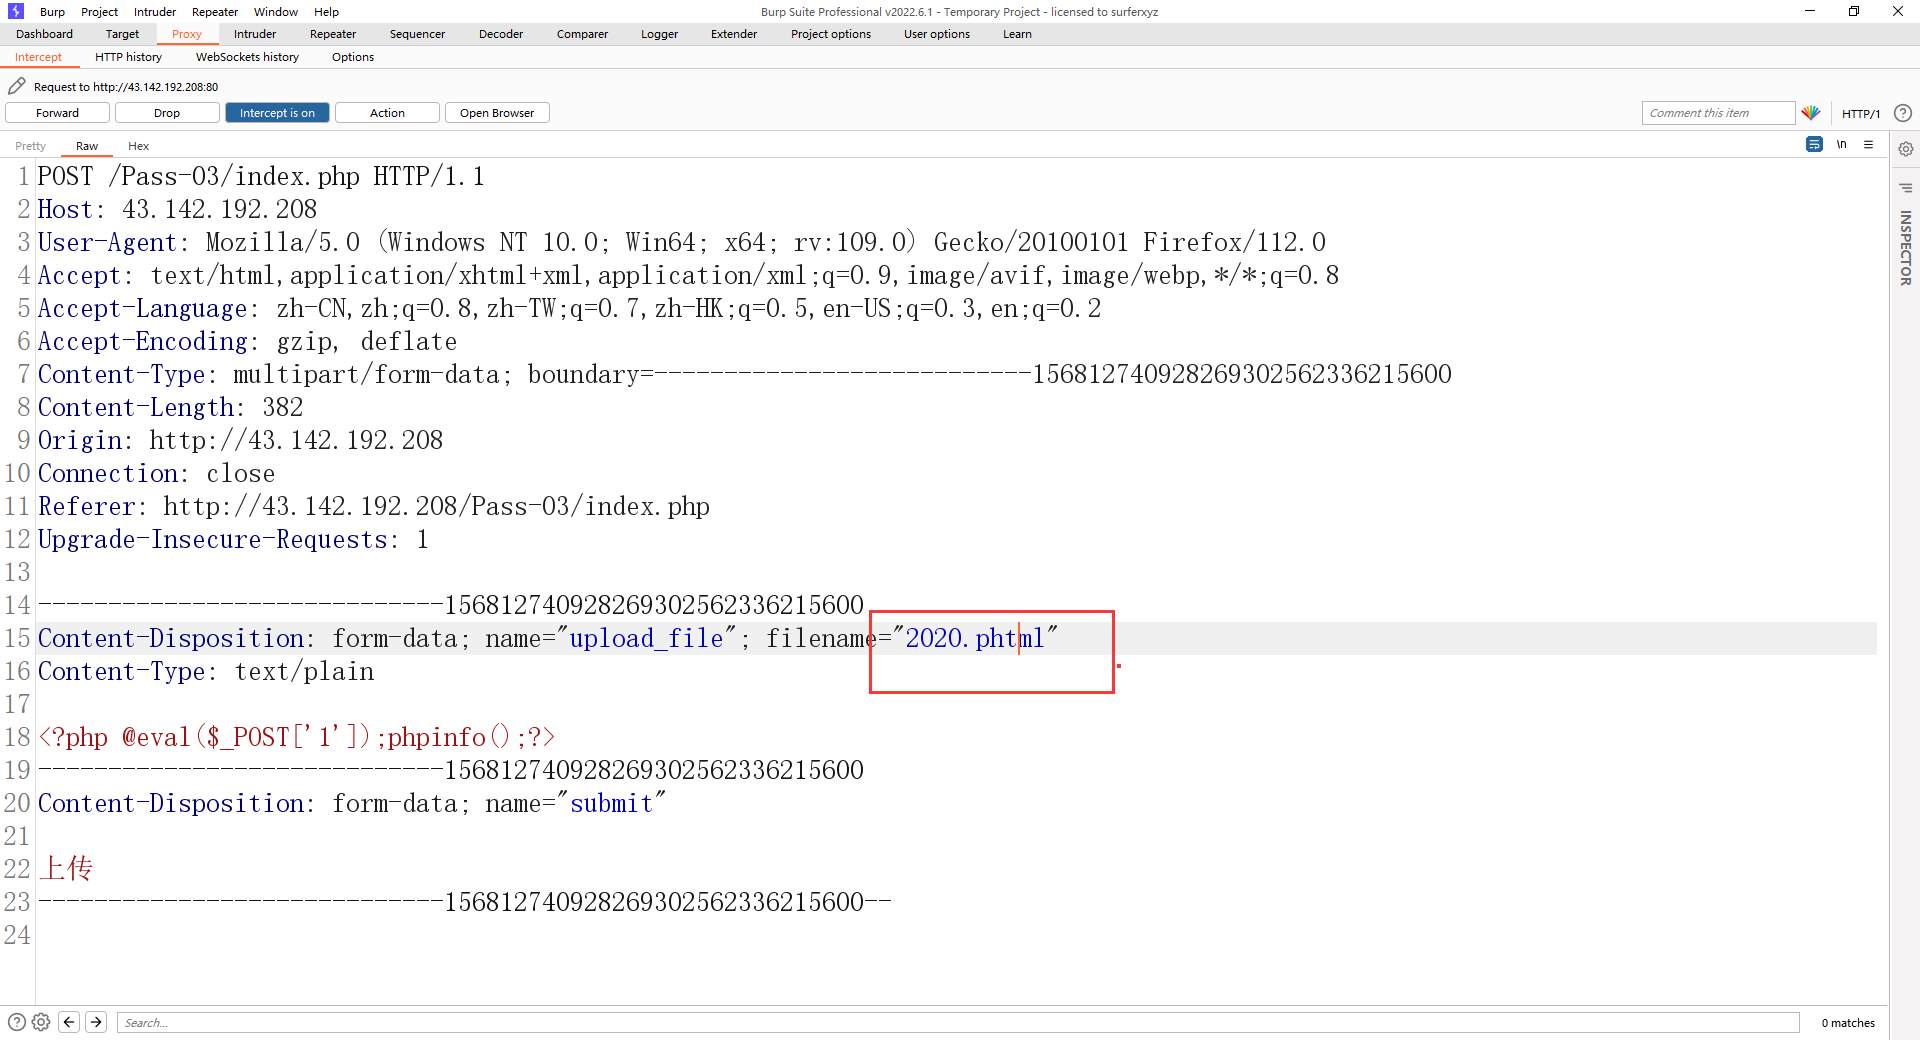The height and width of the screenshot is (1040, 1920).
Task: Open the Help menu
Action: click(x=326, y=12)
